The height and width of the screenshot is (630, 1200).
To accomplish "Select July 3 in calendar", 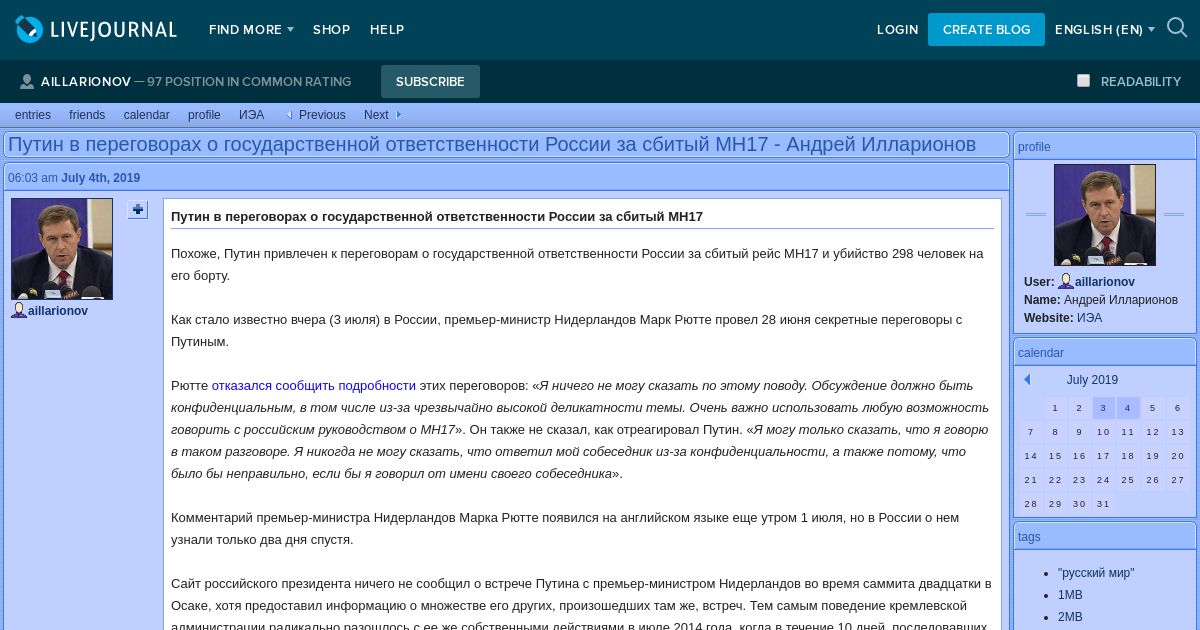I will pos(1103,407).
